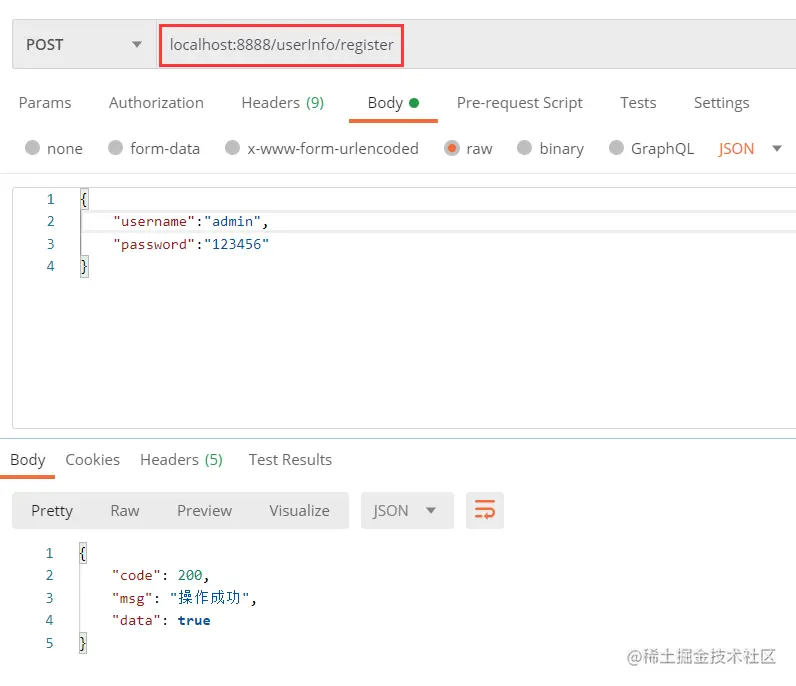Open response Headers (5) tab

(181, 460)
